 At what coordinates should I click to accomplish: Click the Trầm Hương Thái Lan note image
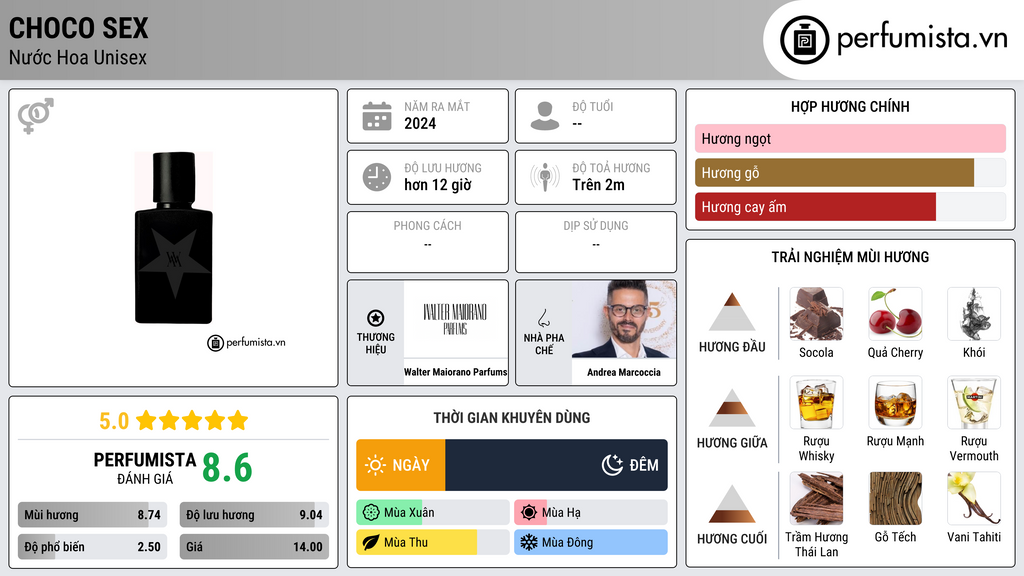point(816,498)
